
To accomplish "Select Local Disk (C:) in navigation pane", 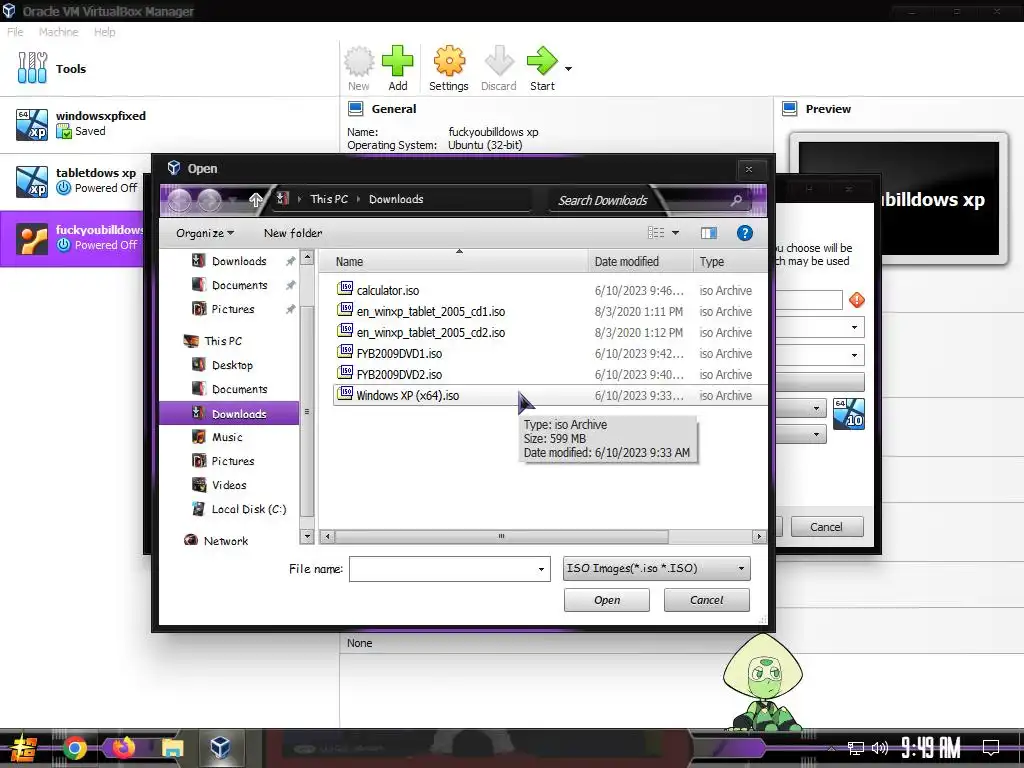I will point(248,509).
